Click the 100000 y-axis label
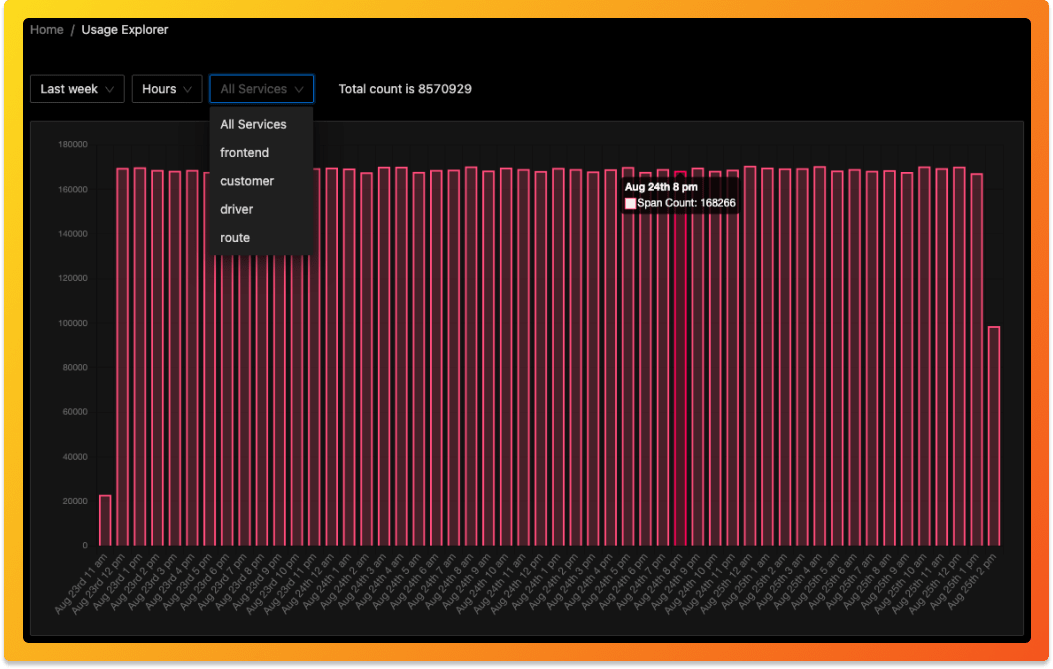This screenshot has height=669, width=1053. (73, 323)
